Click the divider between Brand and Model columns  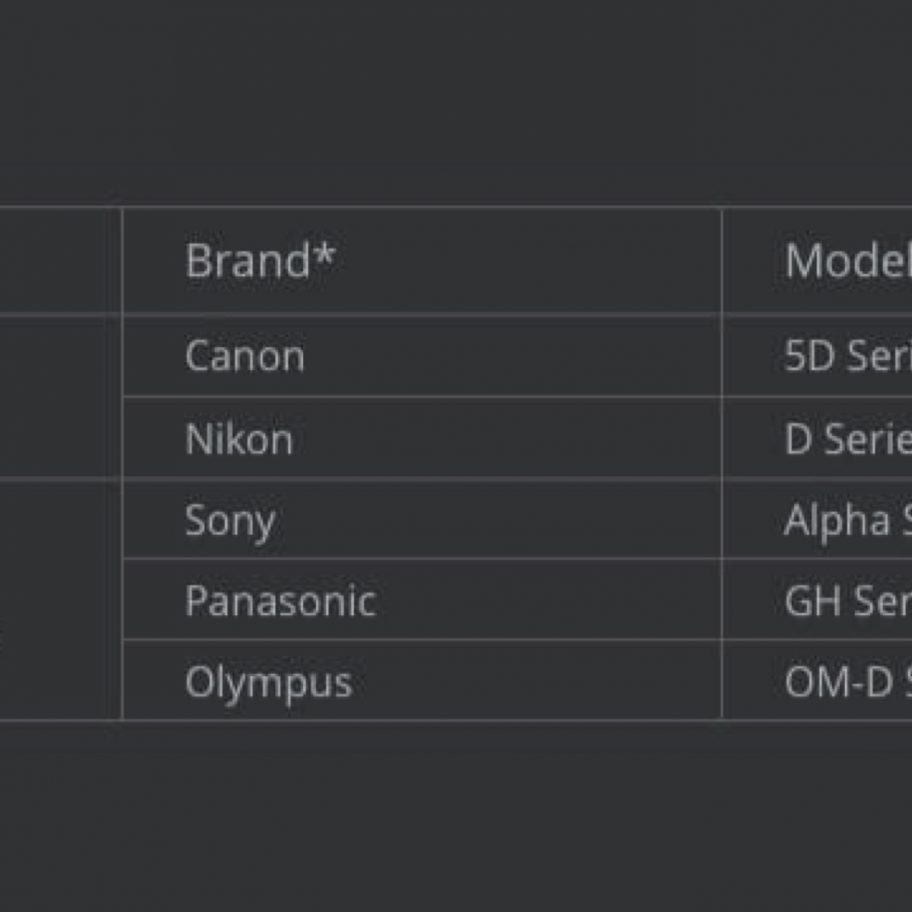click(721, 460)
